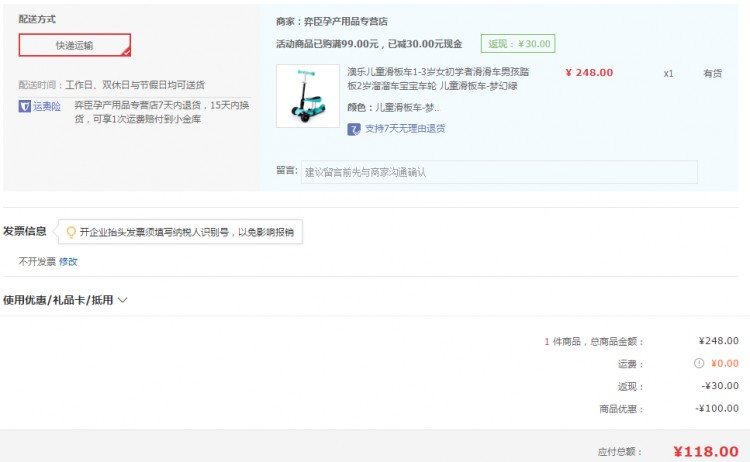Click the lightbulb tip icon by 发票信息

coord(71,232)
